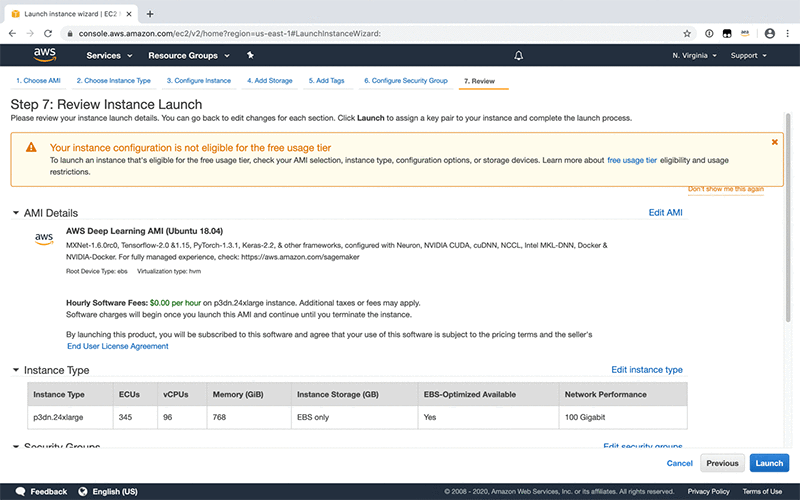This screenshot has width=800, height=500.
Task: Open the notifications bell
Action: [x=518, y=55]
